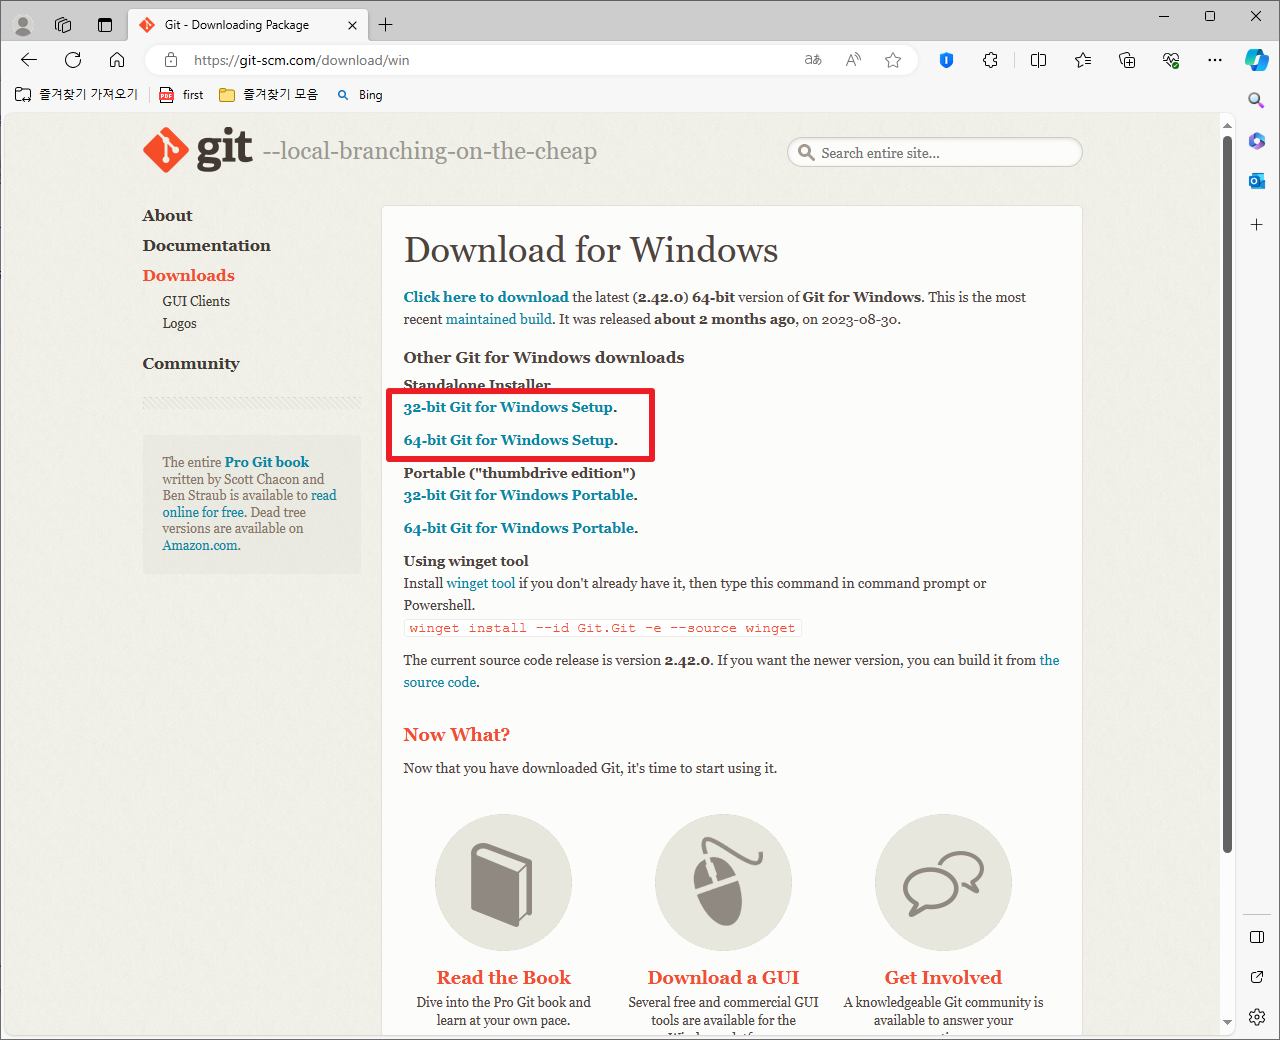Click the book illustration thumbnail
Screen dimensions: 1280x1040
(x=503, y=883)
